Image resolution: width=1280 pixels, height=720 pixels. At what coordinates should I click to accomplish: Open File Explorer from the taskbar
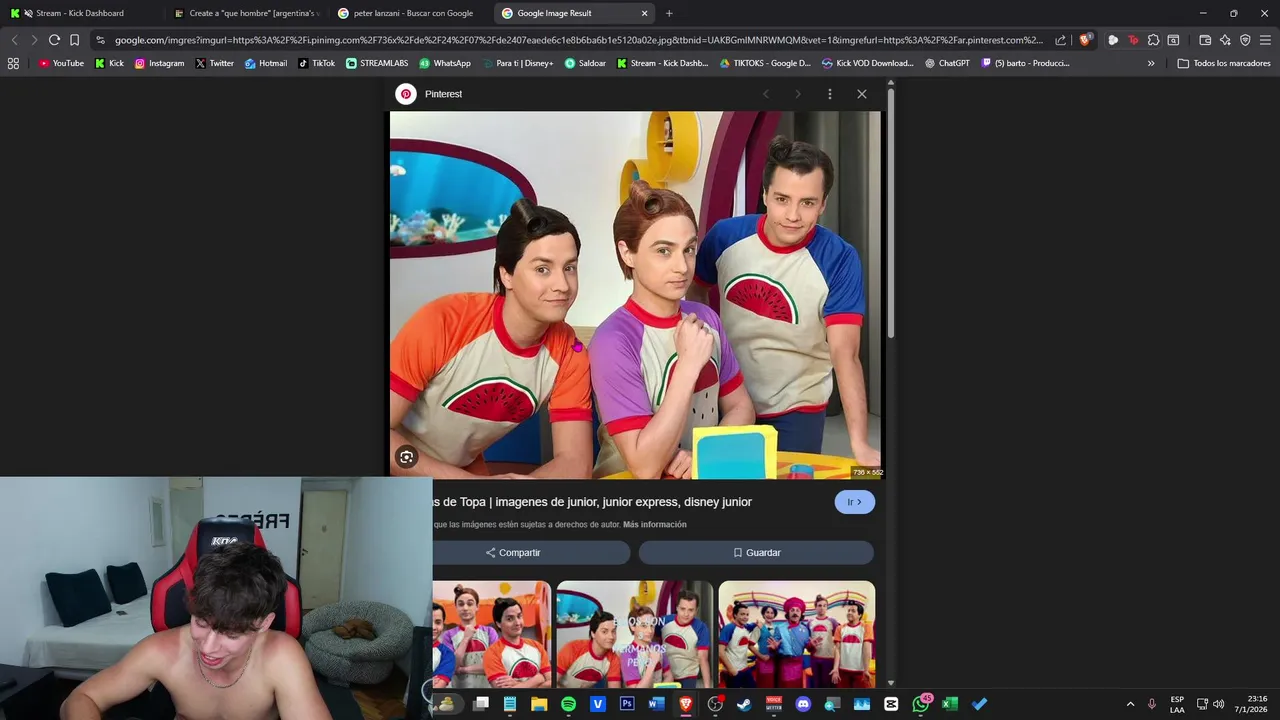(x=539, y=704)
